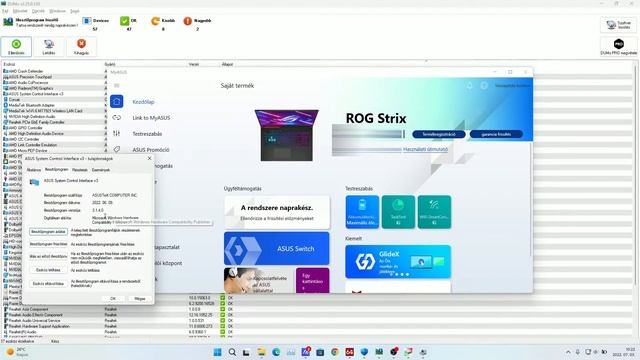This screenshot has height=360, width=640.
Task: Click the Termékregisztráció button in MyASUS
Action: (x=439, y=134)
